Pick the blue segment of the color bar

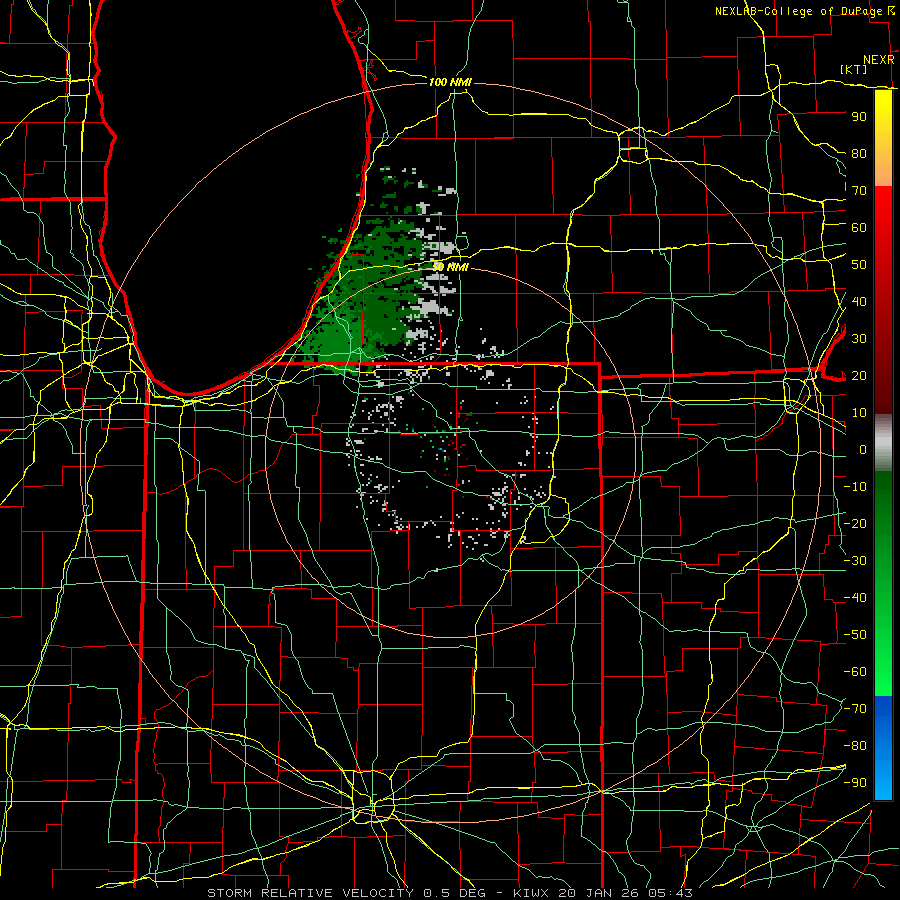coord(883,748)
